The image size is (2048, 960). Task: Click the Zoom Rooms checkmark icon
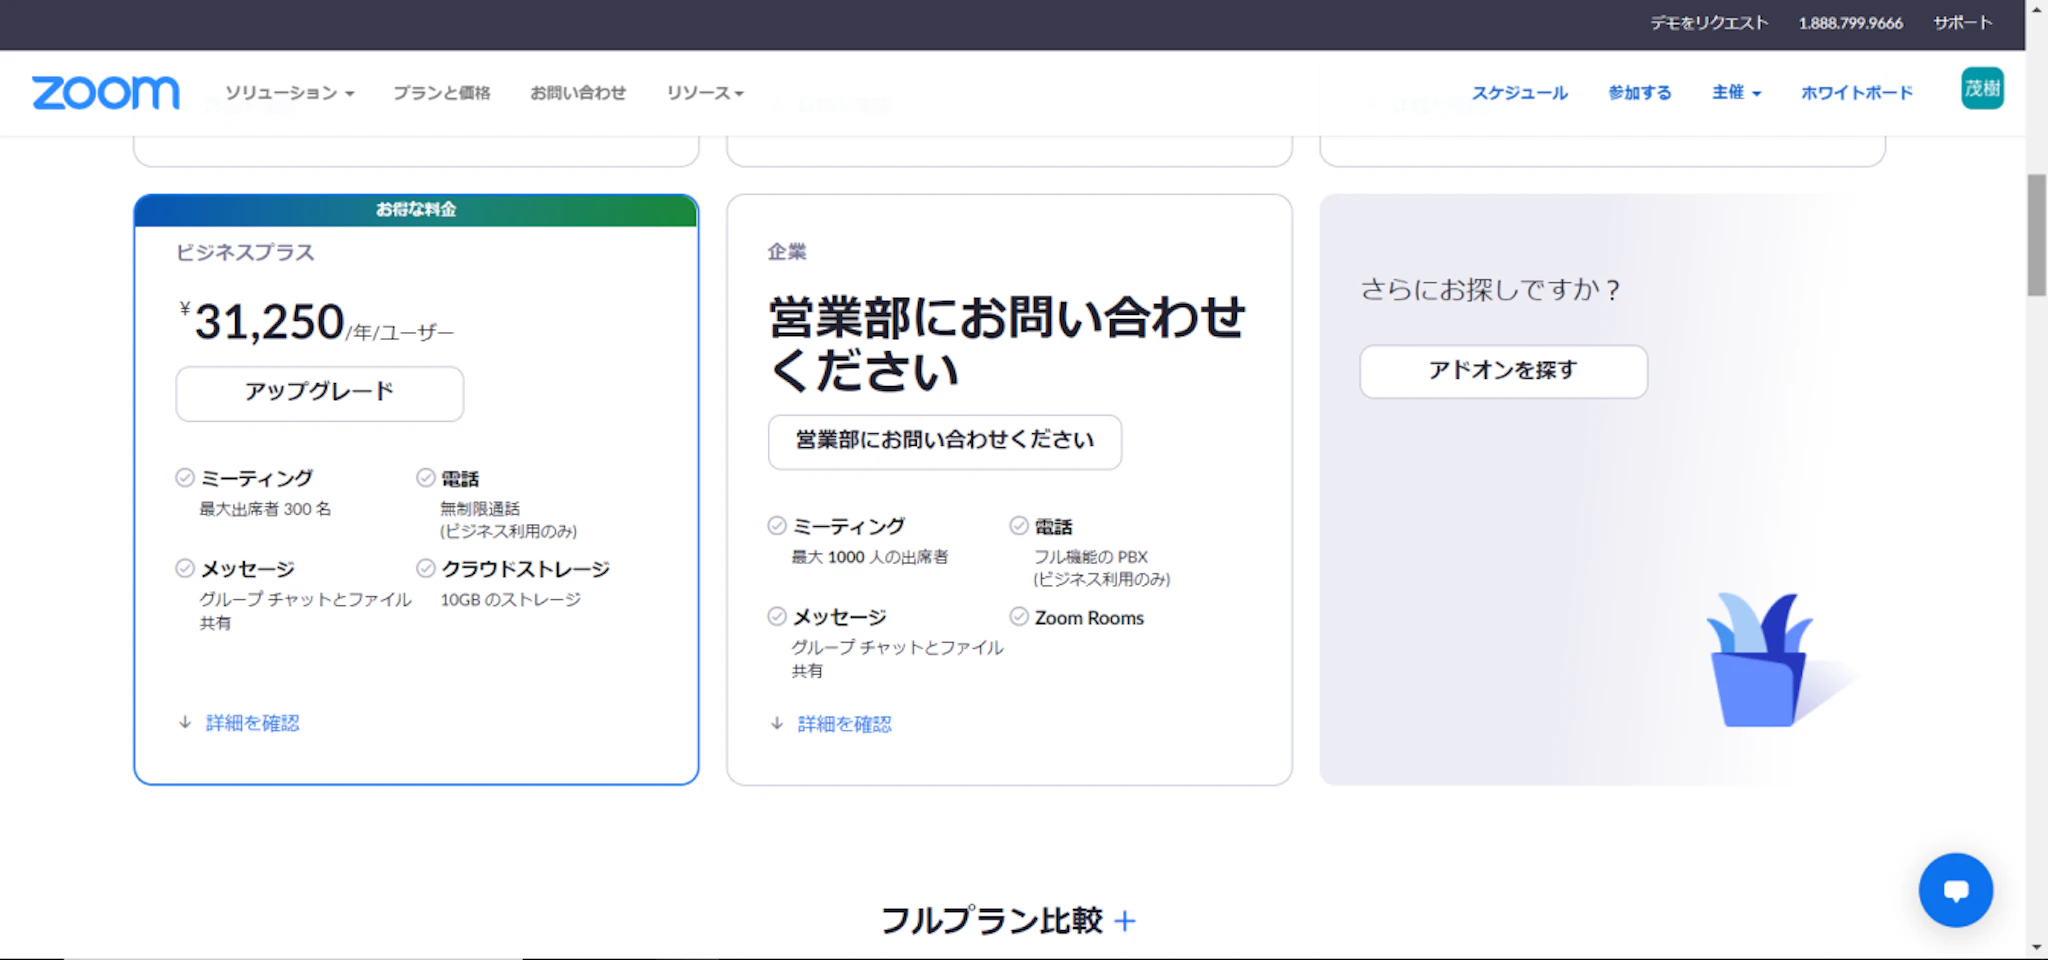click(x=1019, y=617)
